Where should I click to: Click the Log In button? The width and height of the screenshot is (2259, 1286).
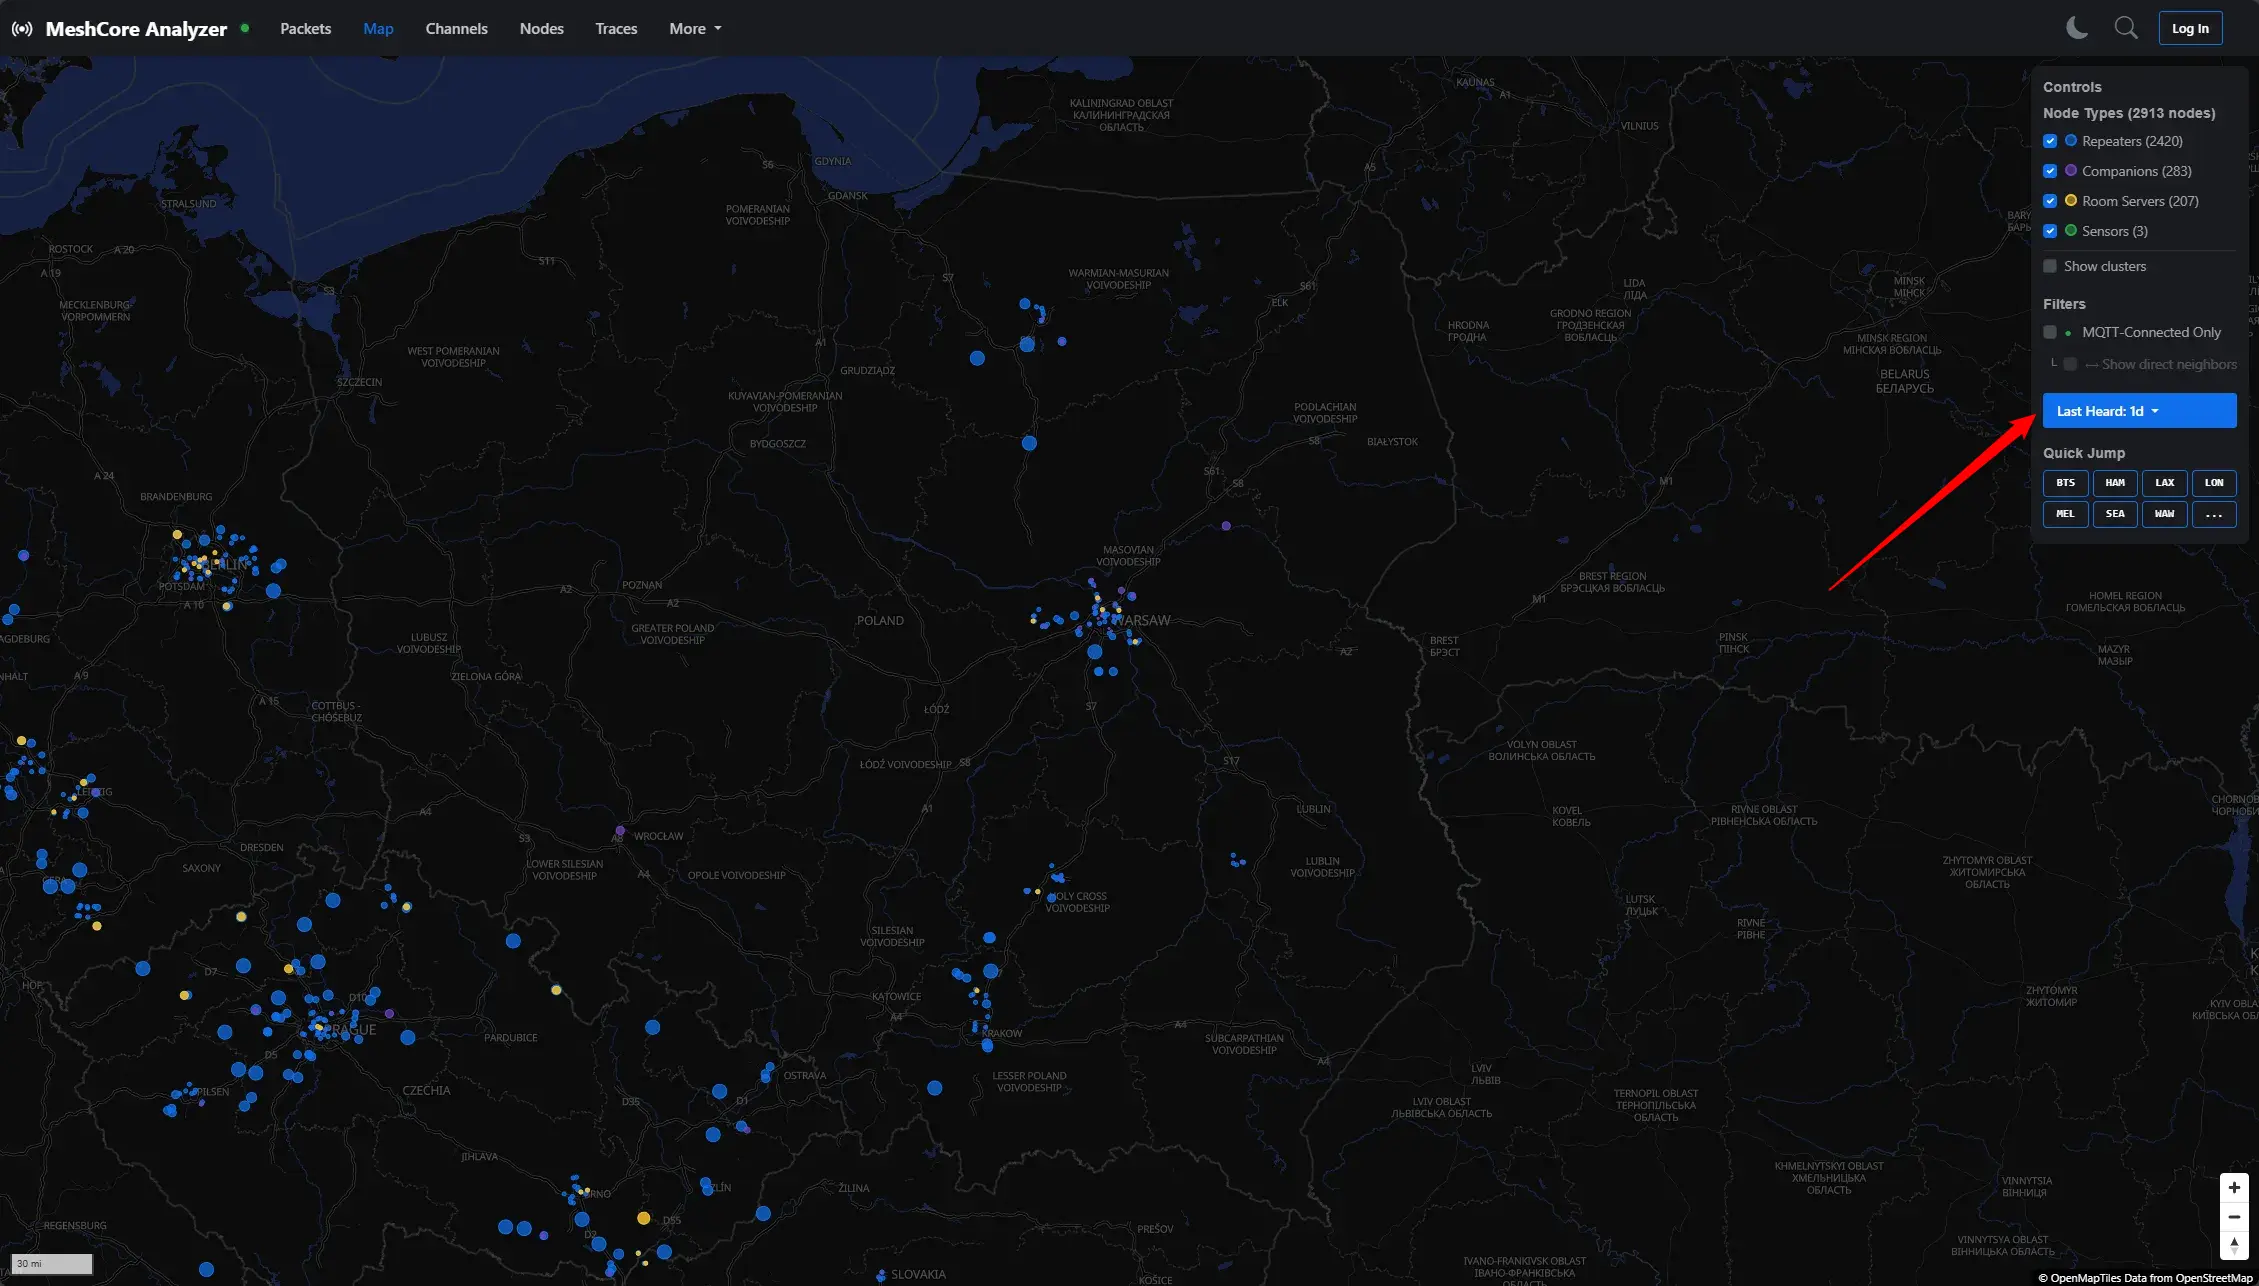pyautogui.click(x=2190, y=29)
